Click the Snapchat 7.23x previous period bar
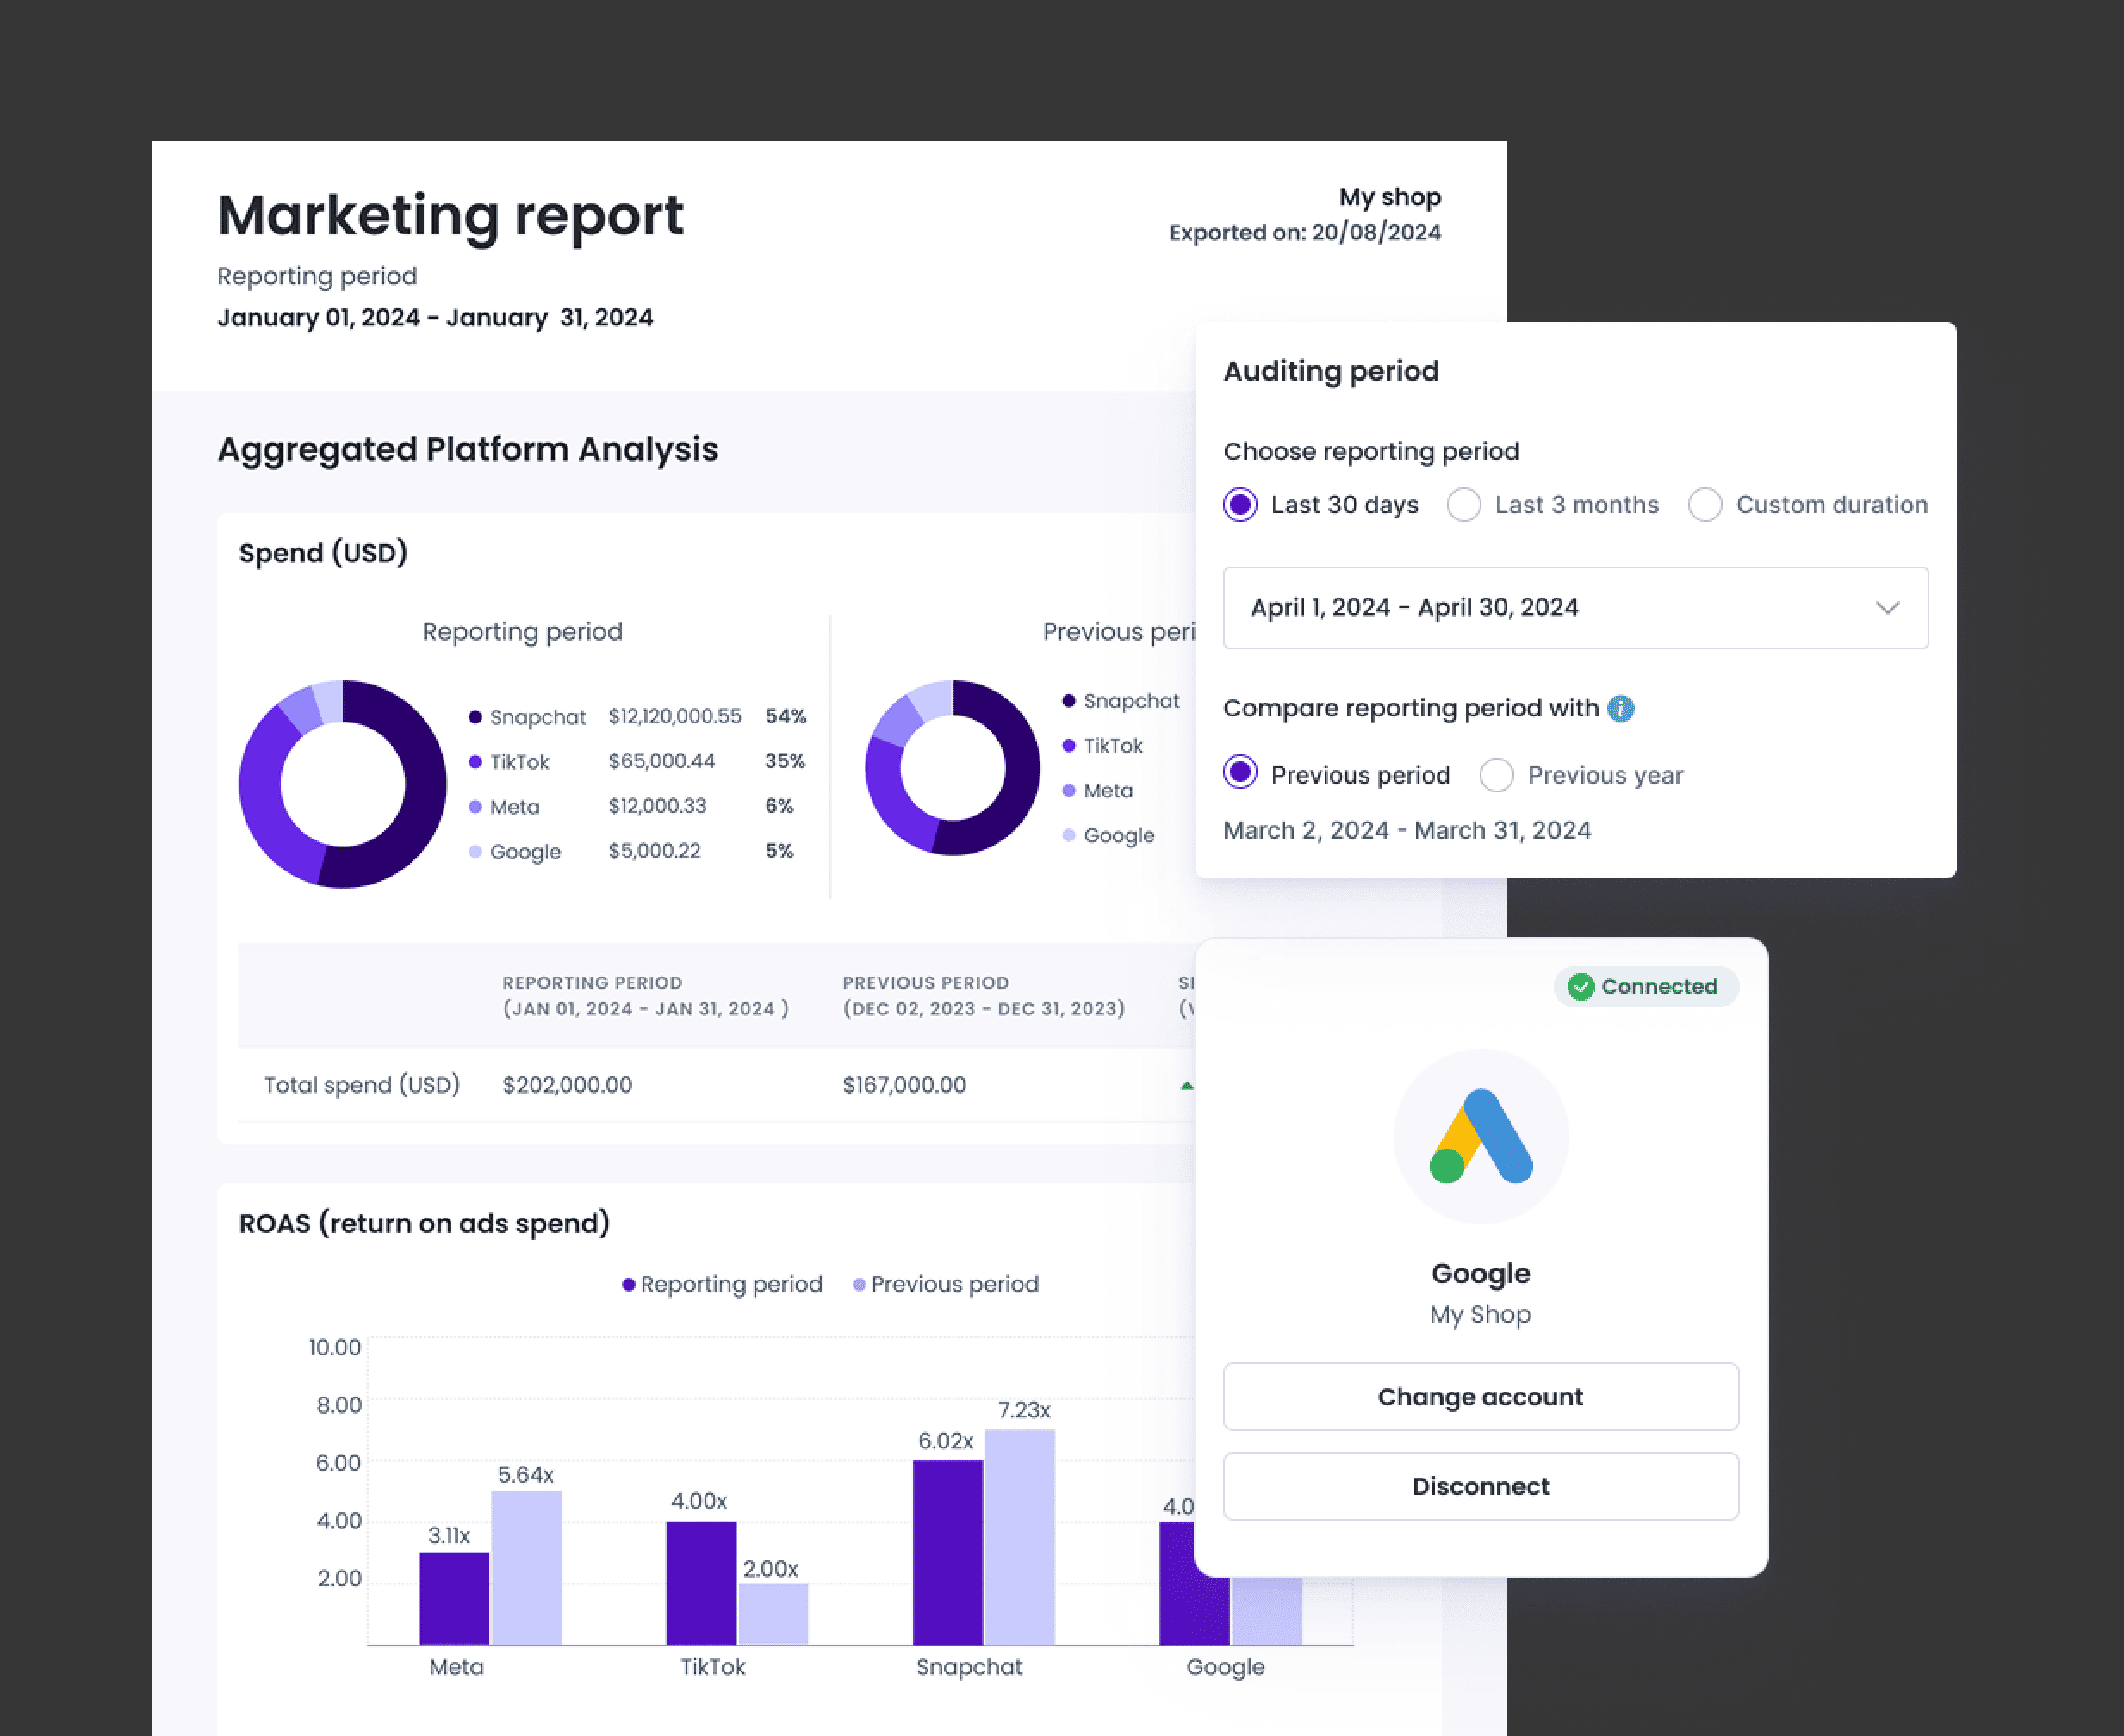The image size is (2124, 1736). pyautogui.click(x=1019, y=1535)
